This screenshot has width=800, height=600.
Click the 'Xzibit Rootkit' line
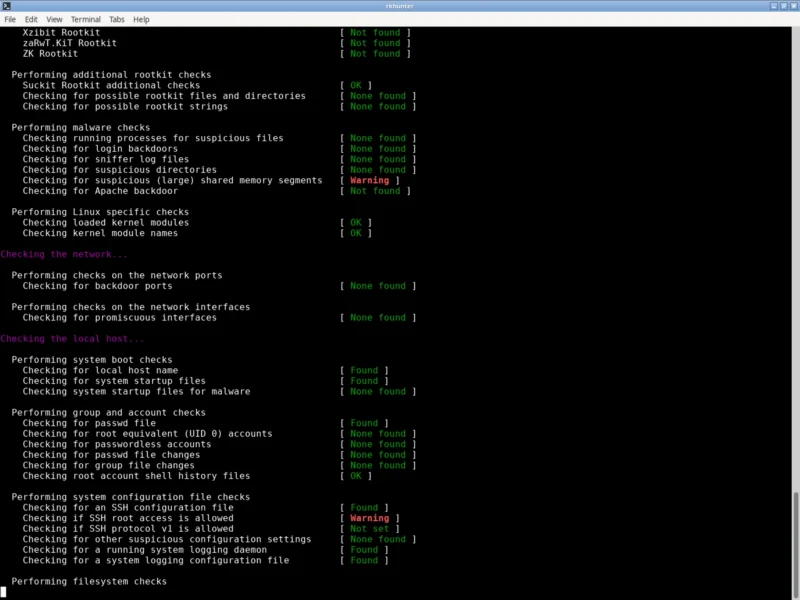[x=61, y=33]
